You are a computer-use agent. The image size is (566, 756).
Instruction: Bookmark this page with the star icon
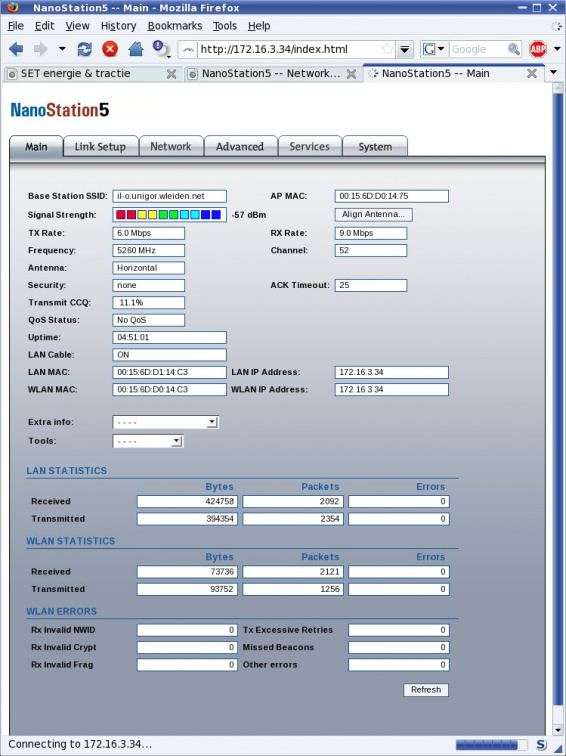click(387, 49)
